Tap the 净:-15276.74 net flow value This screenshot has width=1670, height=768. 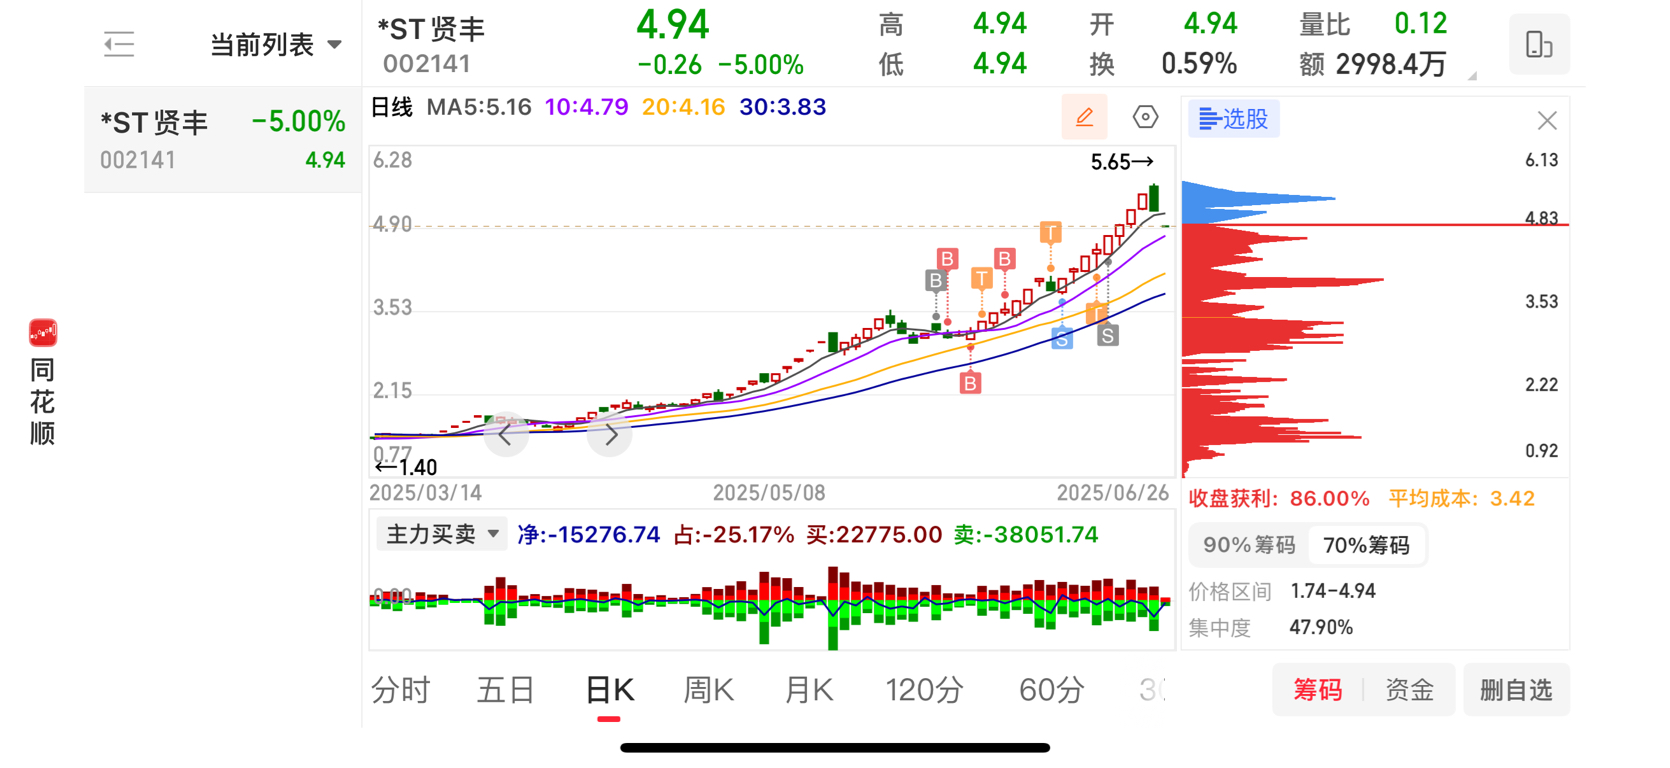coord(589,534)
